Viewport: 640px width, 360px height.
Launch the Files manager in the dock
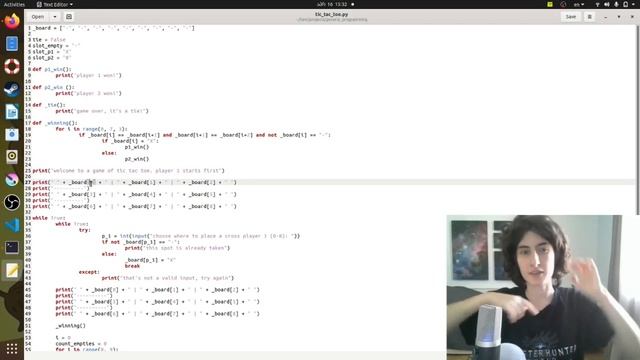coord(12,44)
